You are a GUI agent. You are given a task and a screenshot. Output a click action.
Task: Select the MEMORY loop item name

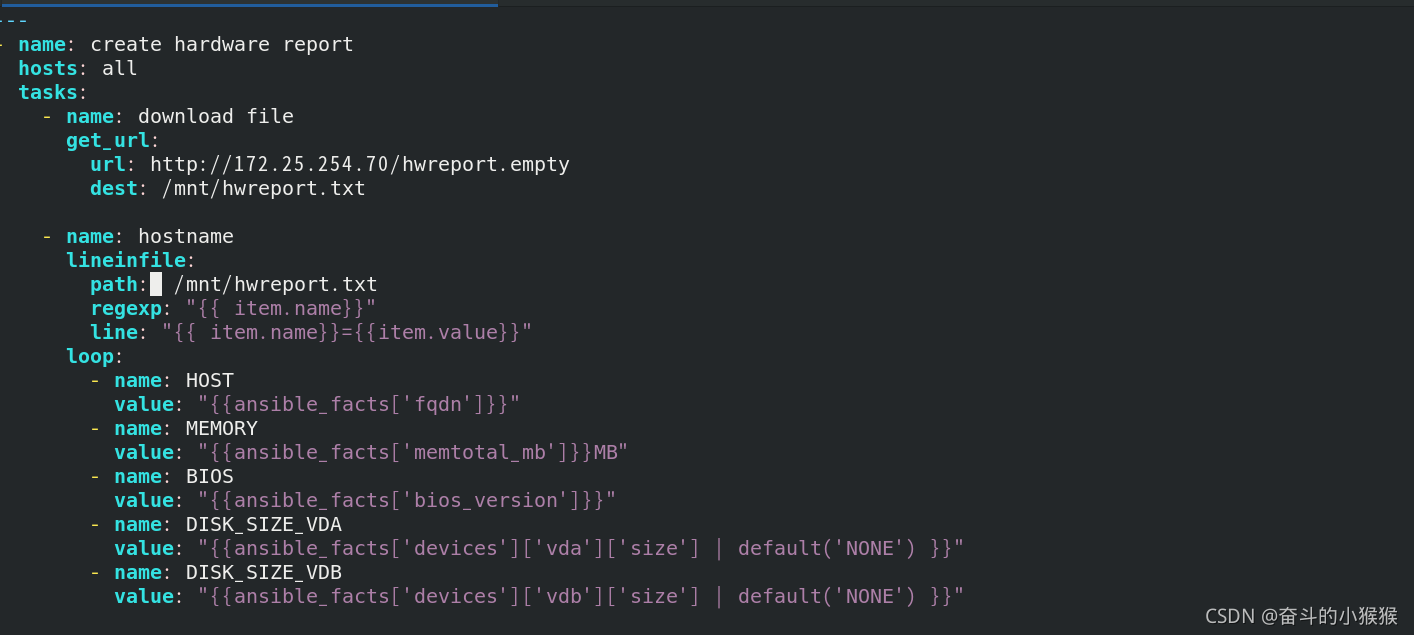pyautogui.click(x=221, y=428)
